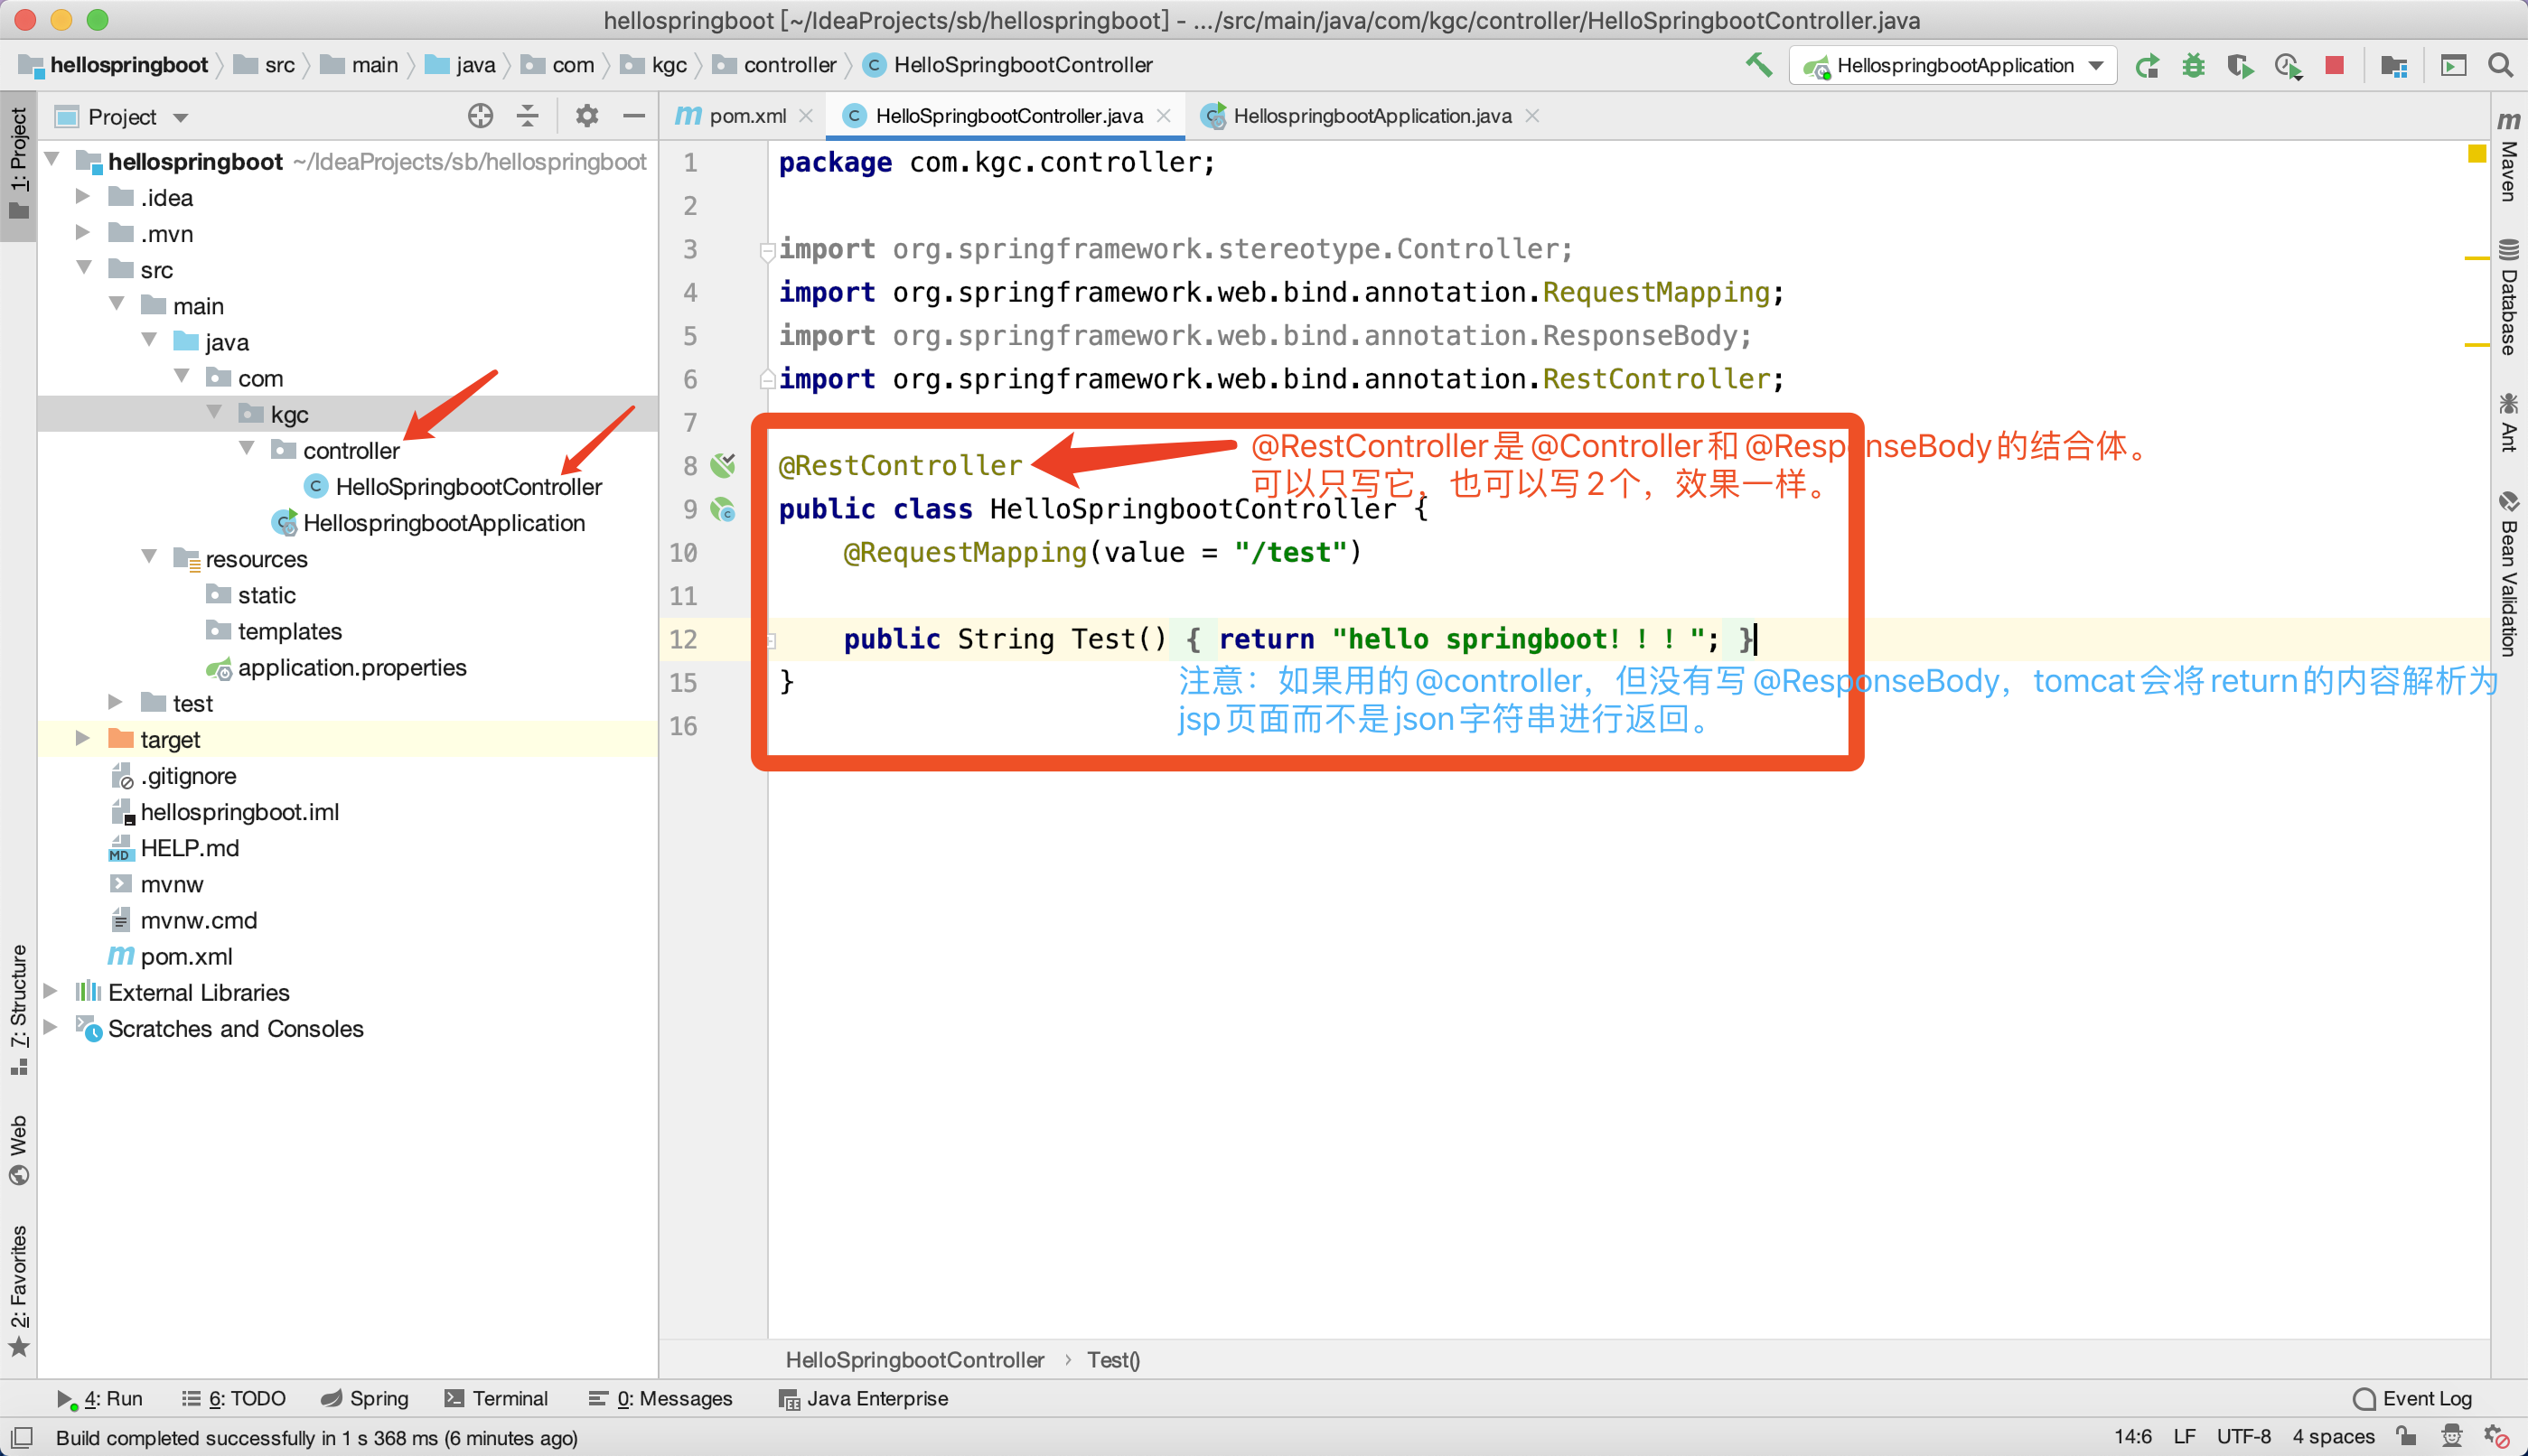Screen dimensions: 2528x1456
Task: Open the Terminal tool window
Action: point(497,1398)
